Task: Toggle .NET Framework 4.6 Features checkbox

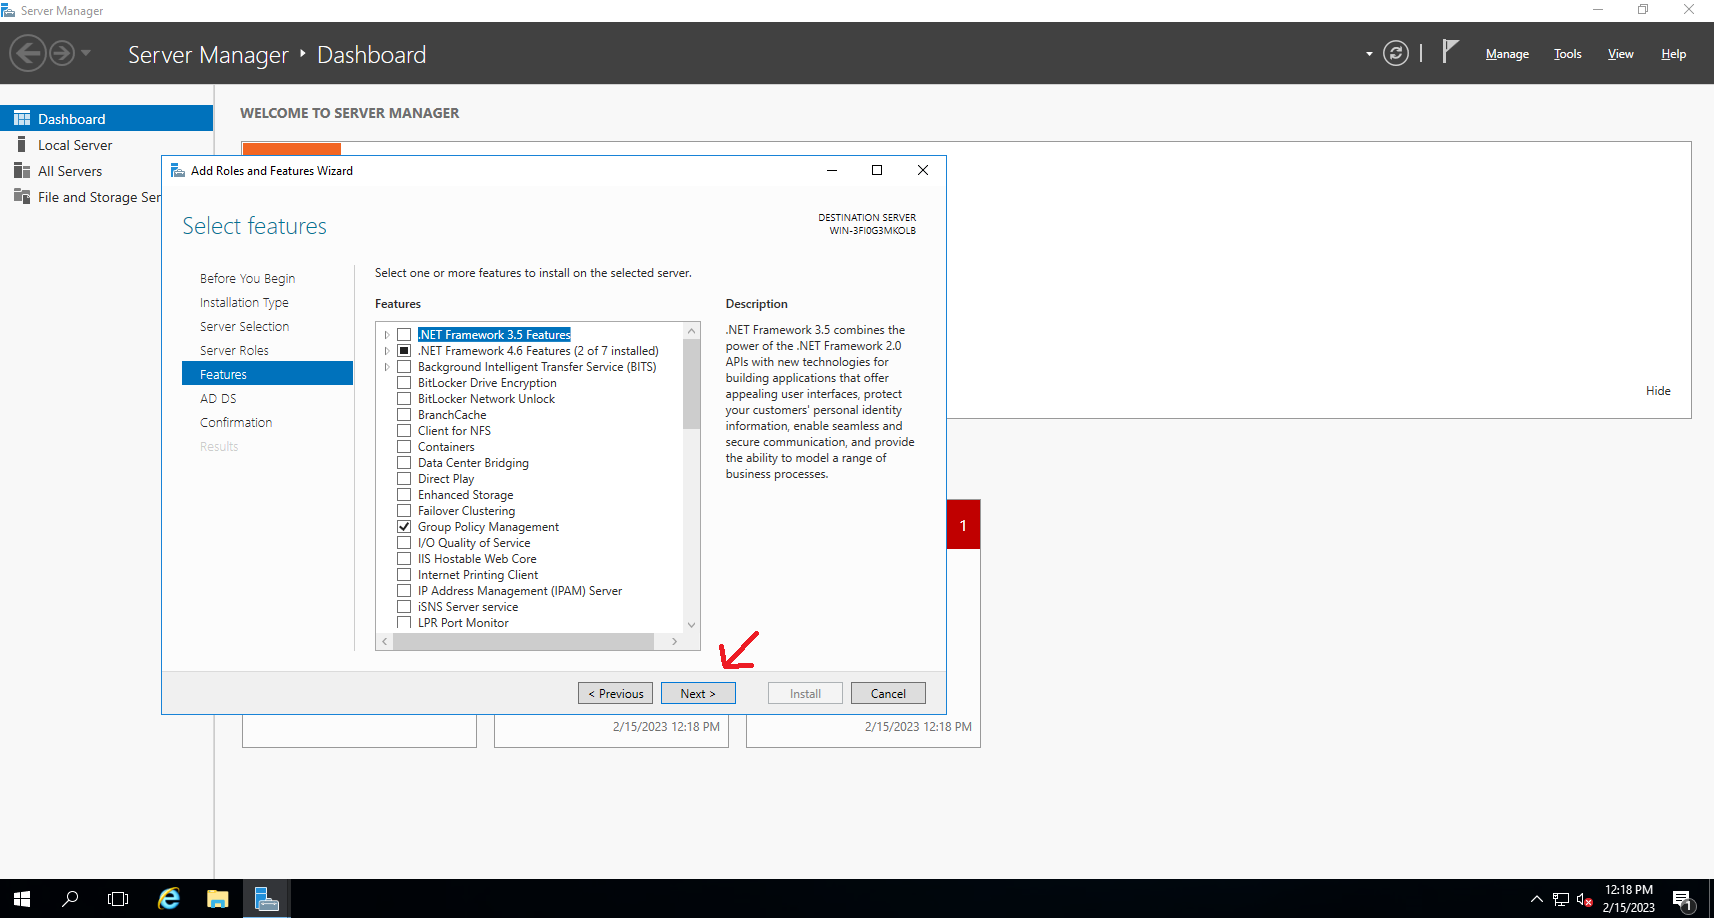Action: point(404,351)
